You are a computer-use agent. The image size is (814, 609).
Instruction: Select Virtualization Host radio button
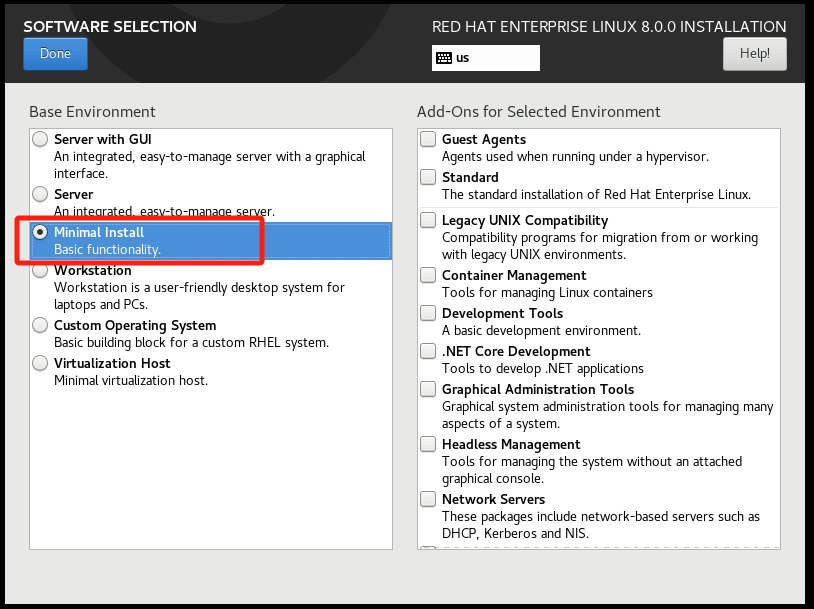(40, 363)
